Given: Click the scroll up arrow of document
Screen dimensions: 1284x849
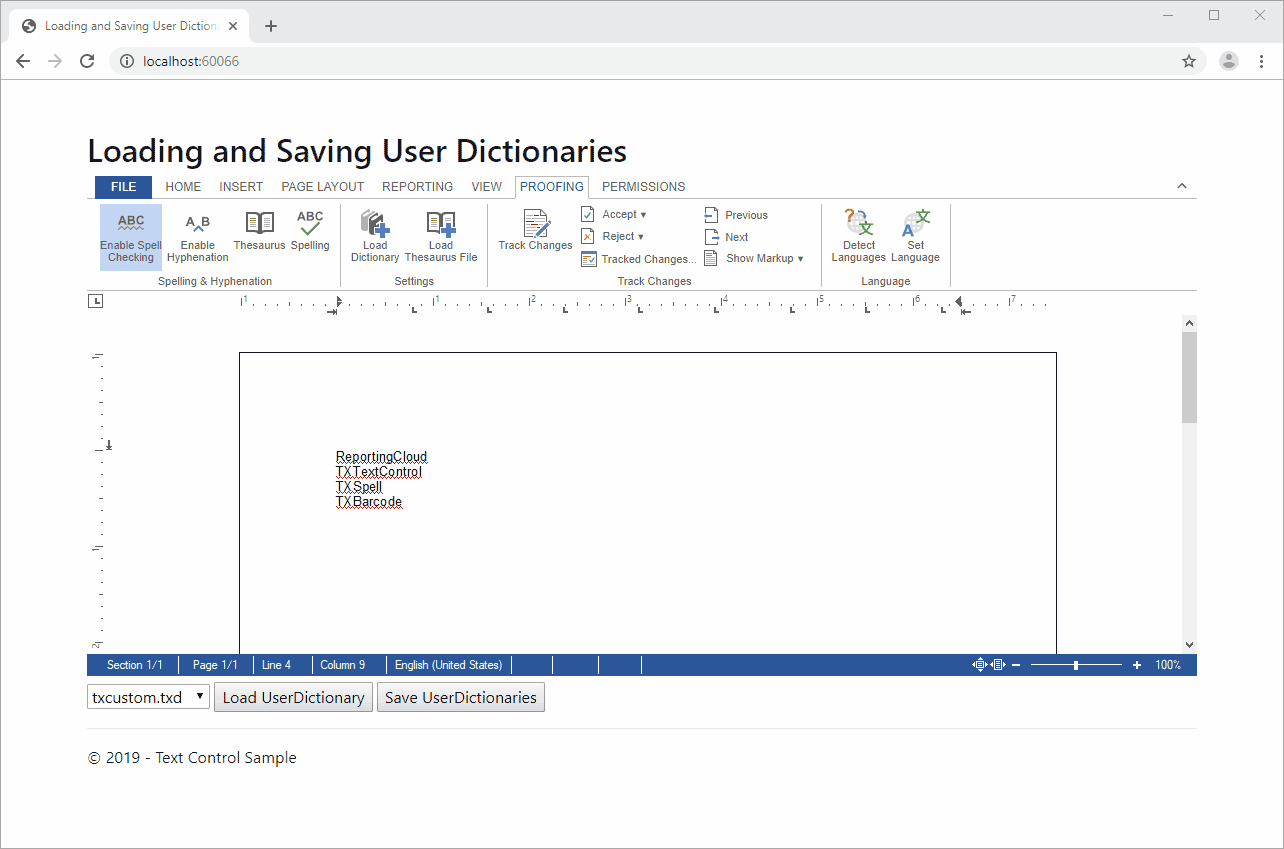Looking at the screenshot, I should 1189,323.
